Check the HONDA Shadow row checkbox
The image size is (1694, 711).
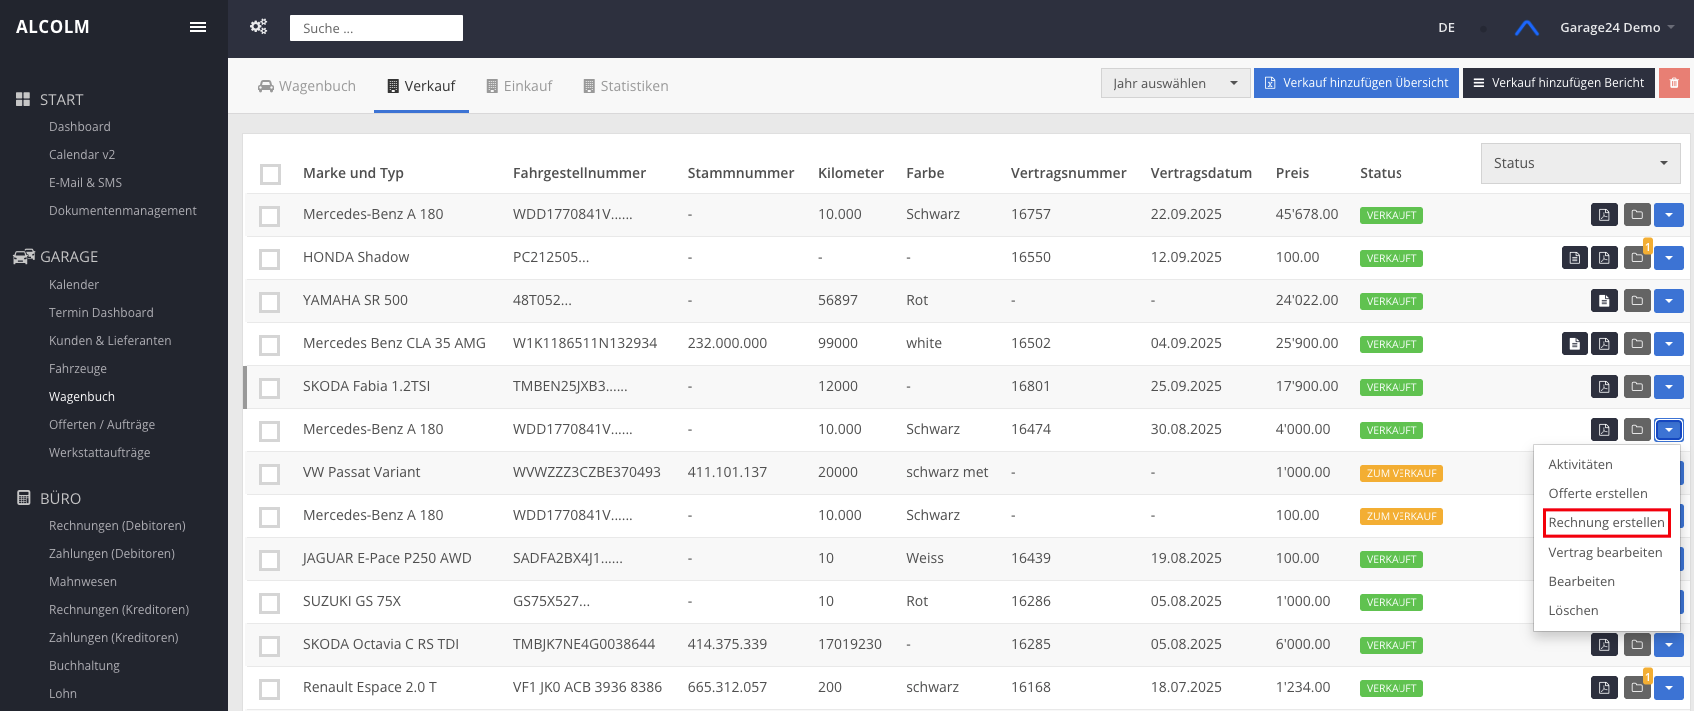coord(269,259)
